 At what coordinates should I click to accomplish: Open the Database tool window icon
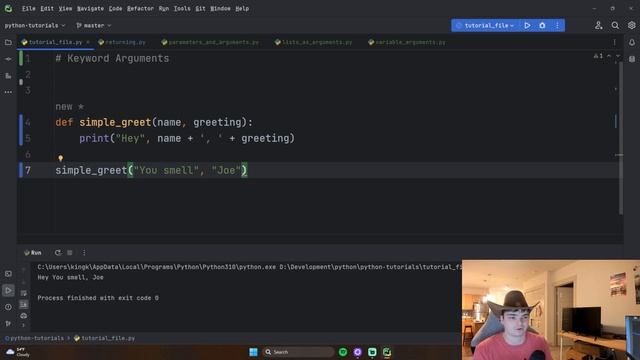click(x=632, y=59)
